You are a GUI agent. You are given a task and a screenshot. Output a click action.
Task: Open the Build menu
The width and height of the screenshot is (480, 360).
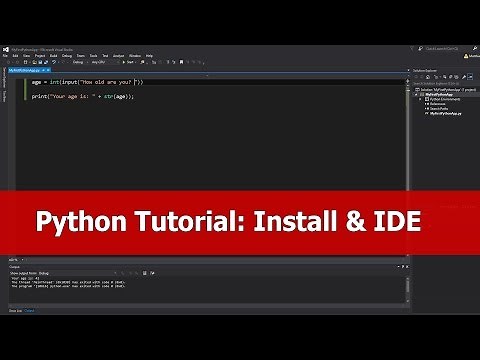point(54,56)
